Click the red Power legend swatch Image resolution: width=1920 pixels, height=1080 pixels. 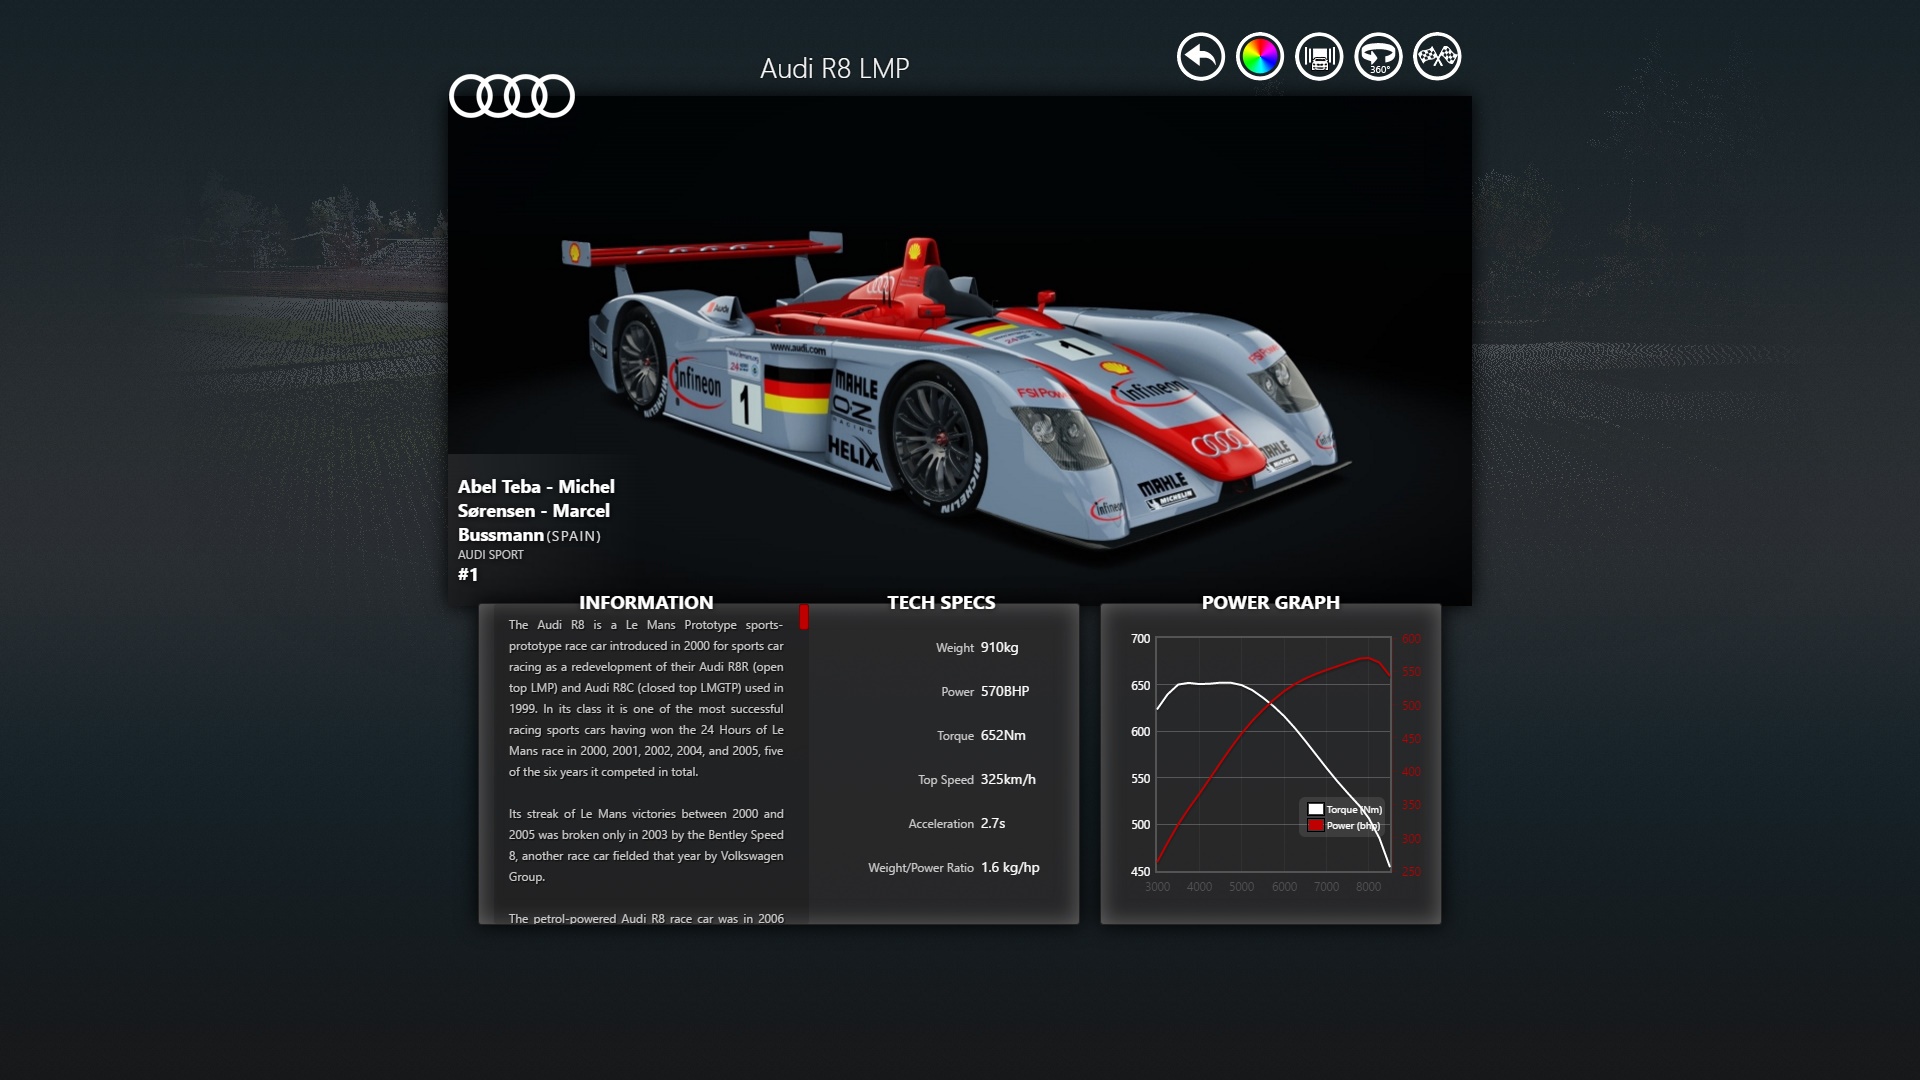point(1316,825)
